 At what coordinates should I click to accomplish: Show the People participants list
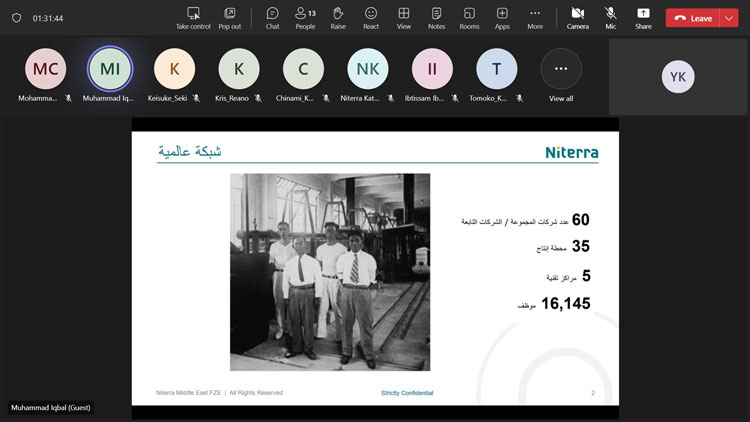coord(304,17)
